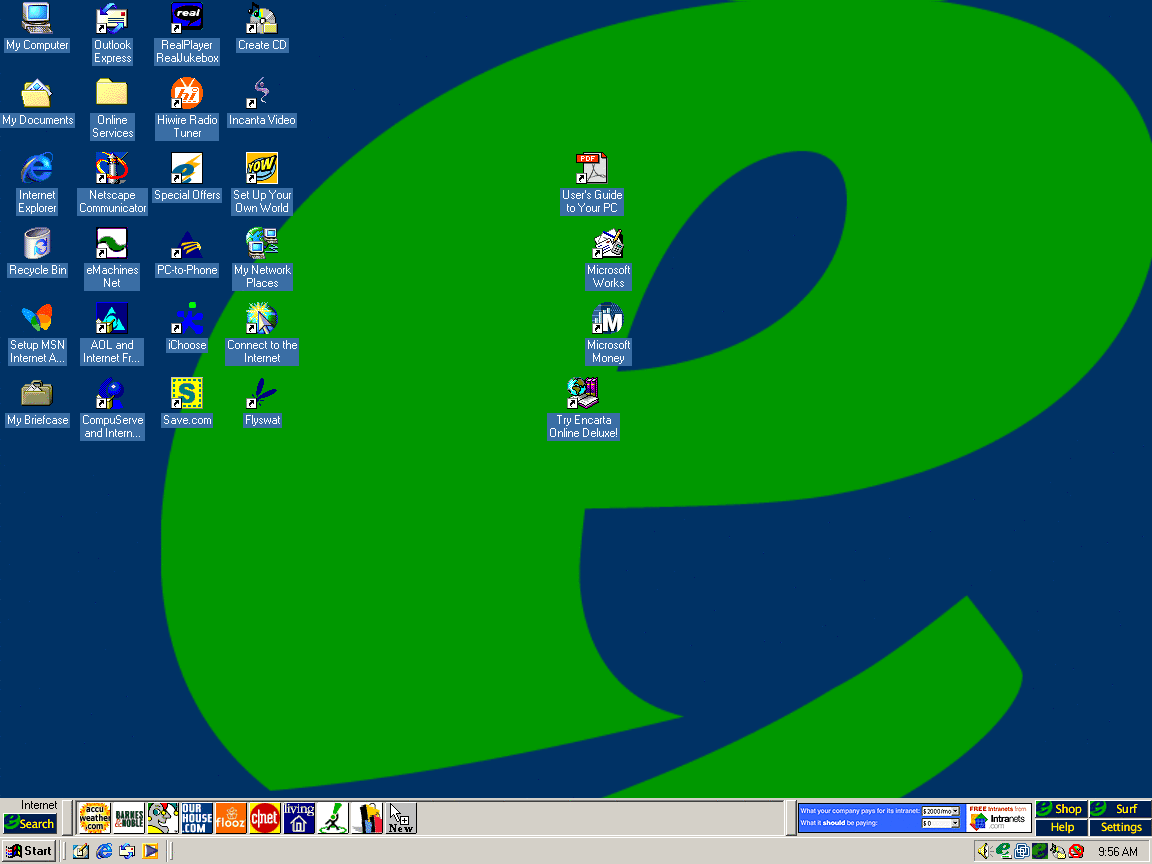Add a New shortcut to the toolbar
1152x864 pixels.
[x=401, y=818]
